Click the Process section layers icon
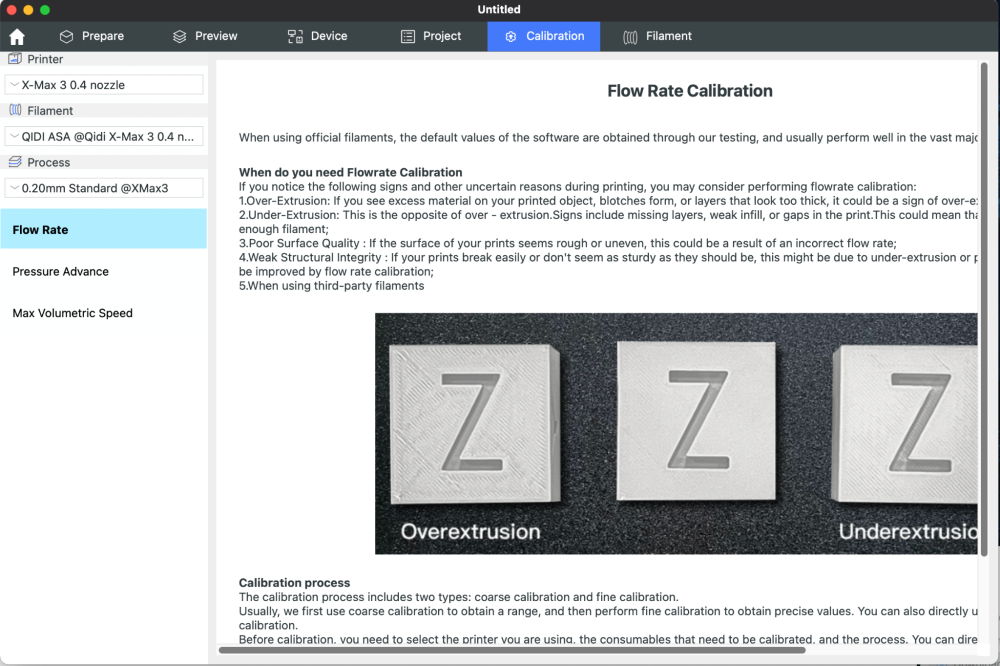Viewport: 1000px width, 666px height. coord(15,162)
